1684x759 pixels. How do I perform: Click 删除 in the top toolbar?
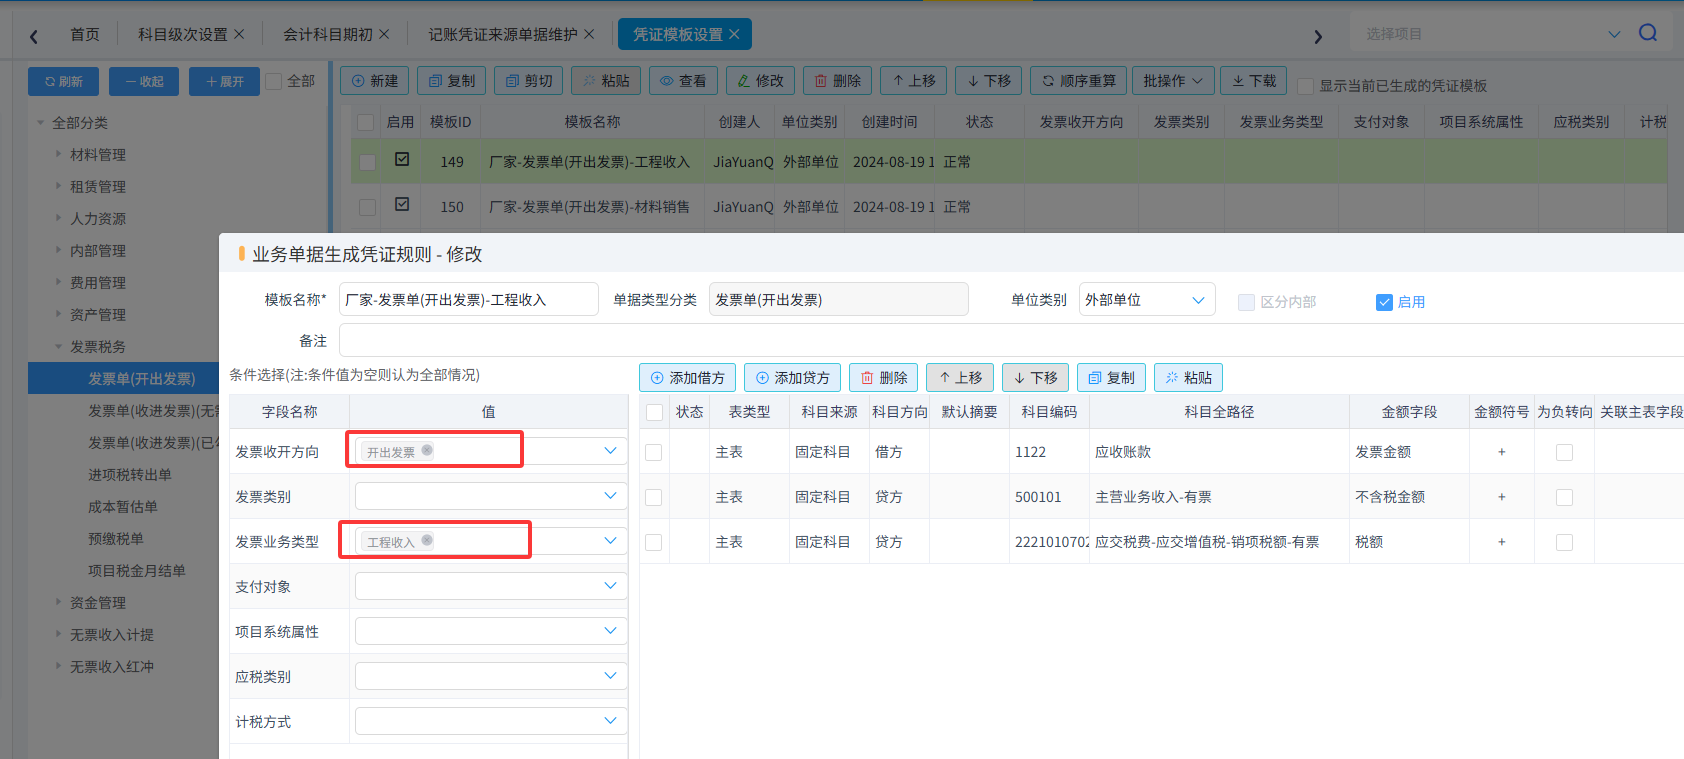coord(838,81)
